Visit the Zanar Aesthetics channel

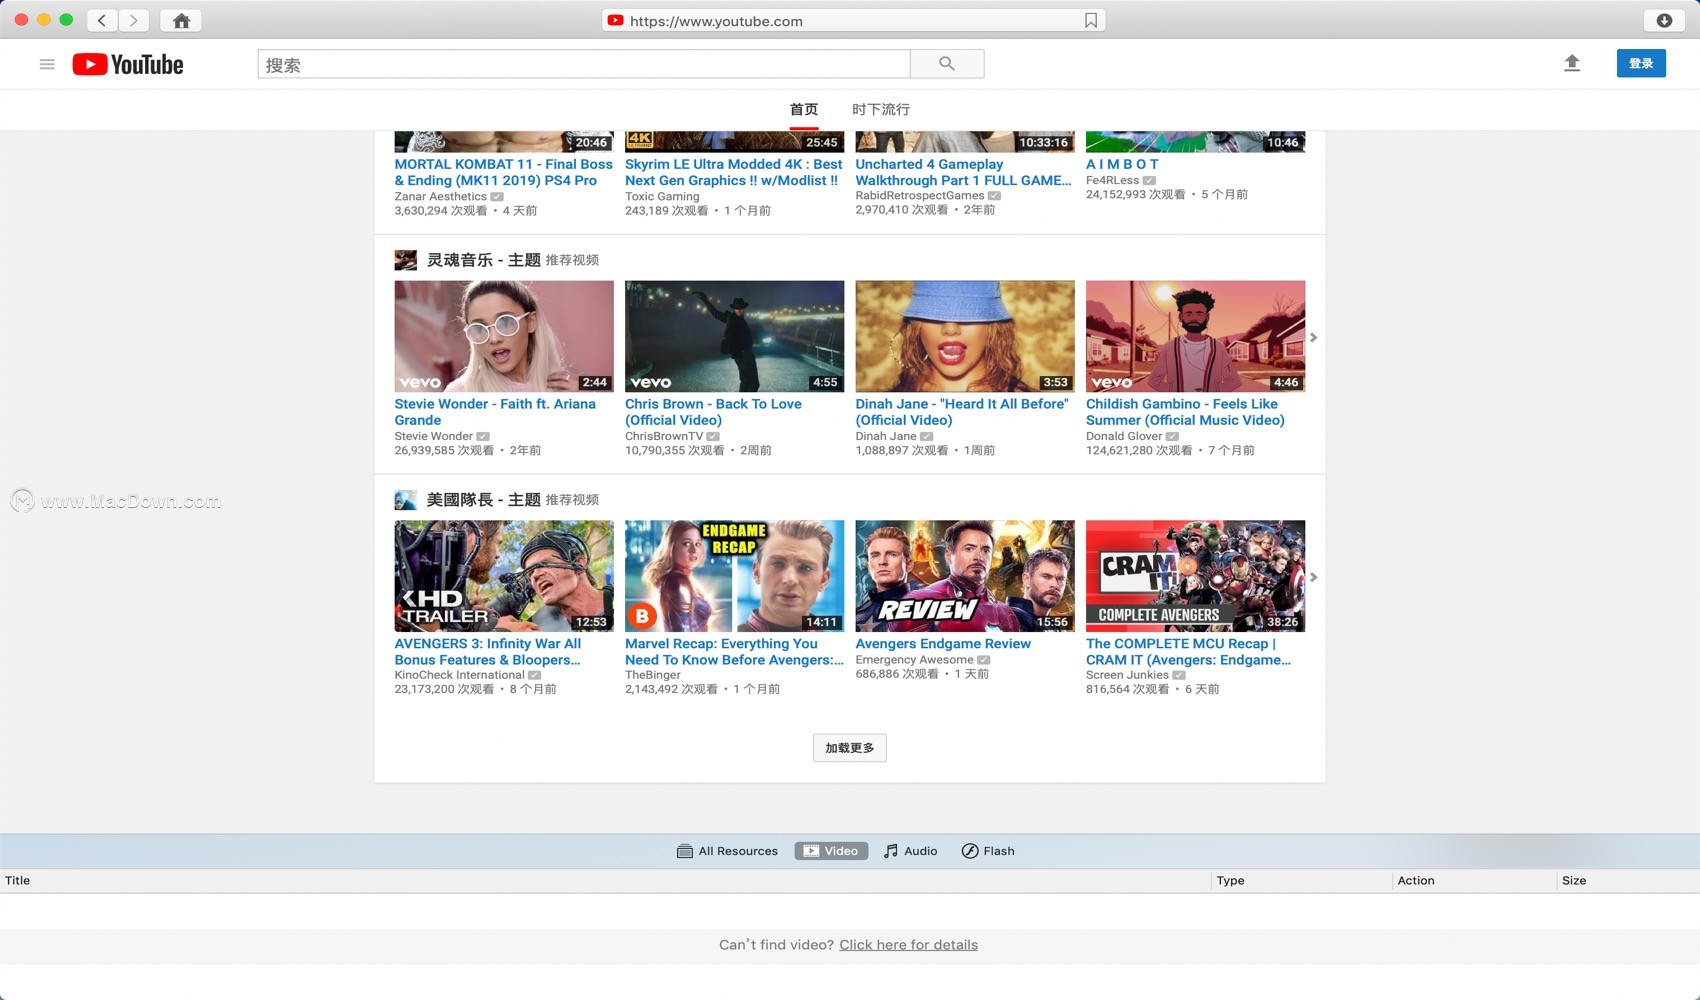coord(440,196)
